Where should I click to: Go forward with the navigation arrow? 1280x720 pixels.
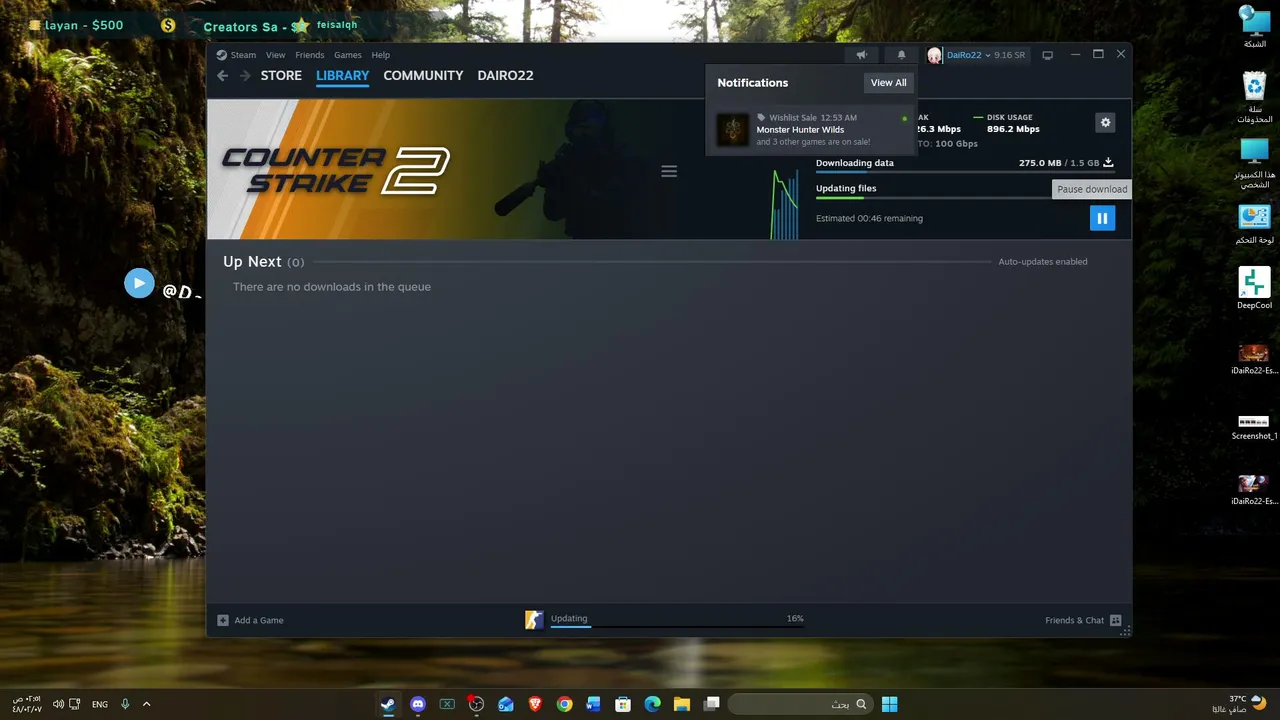click(x=245, y=76)
